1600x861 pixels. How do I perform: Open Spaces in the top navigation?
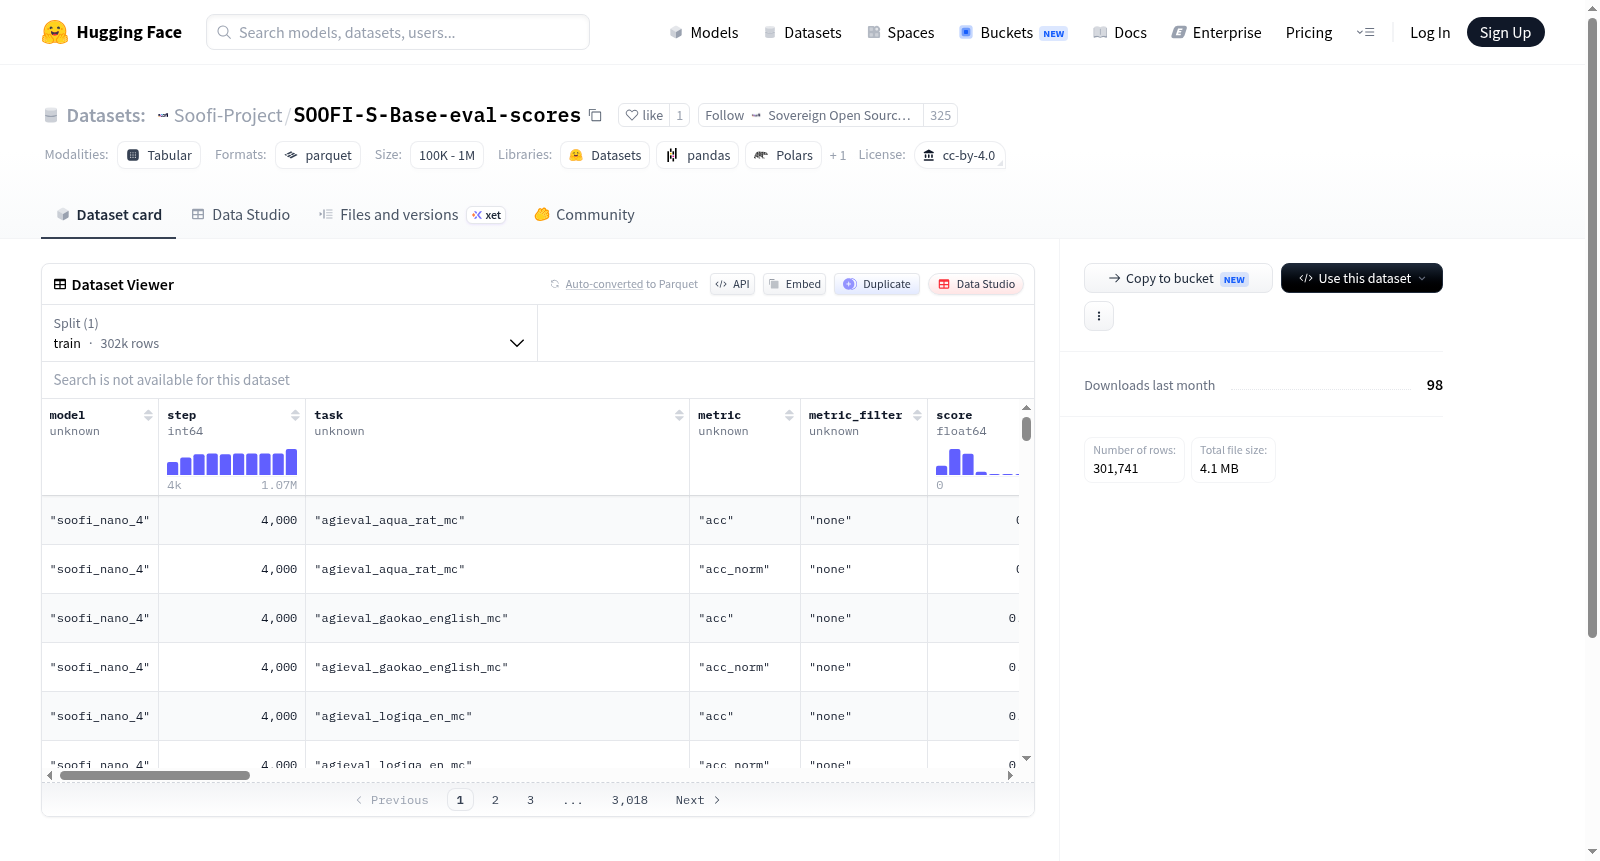click(901, 32)
